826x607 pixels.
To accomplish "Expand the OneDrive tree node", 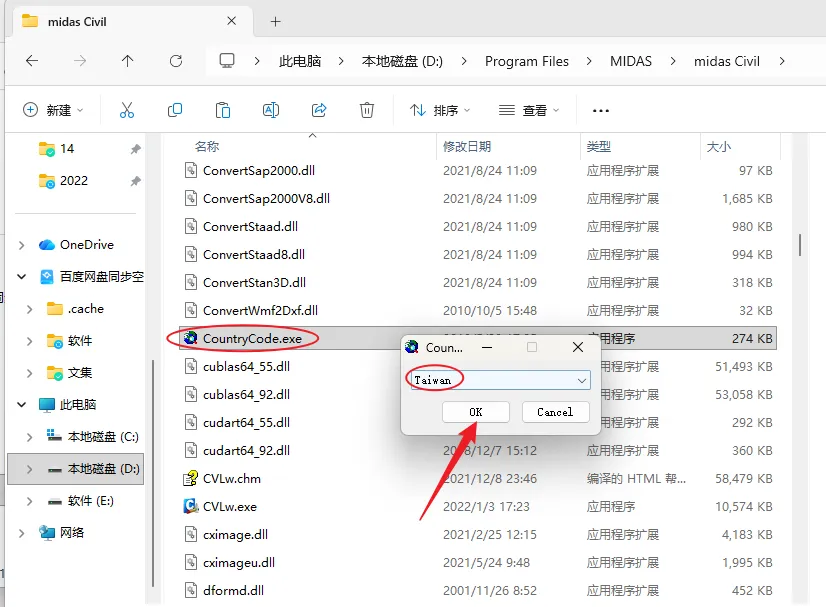I will click(22, 245).
